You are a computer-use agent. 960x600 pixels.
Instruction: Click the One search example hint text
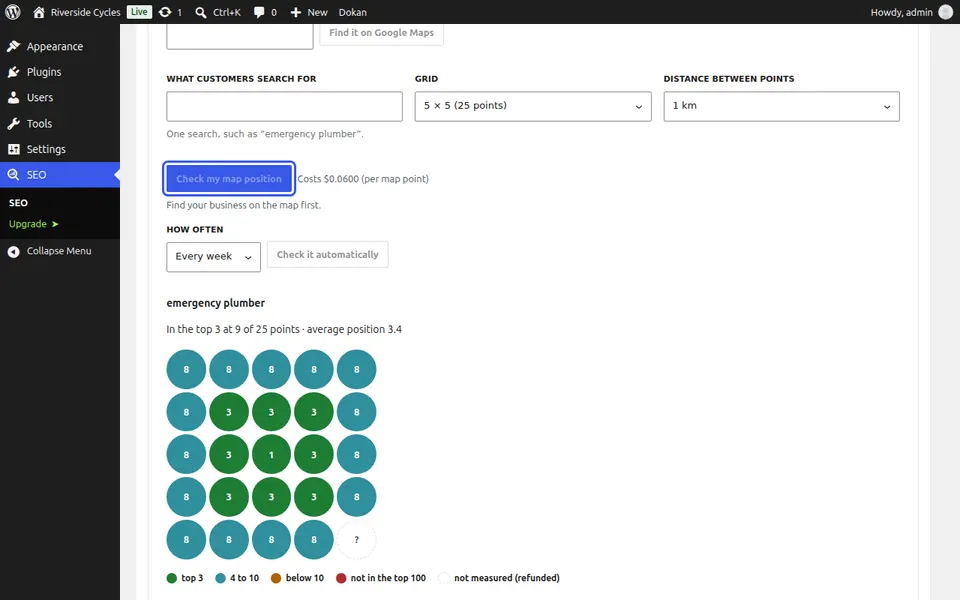[265, 134]
